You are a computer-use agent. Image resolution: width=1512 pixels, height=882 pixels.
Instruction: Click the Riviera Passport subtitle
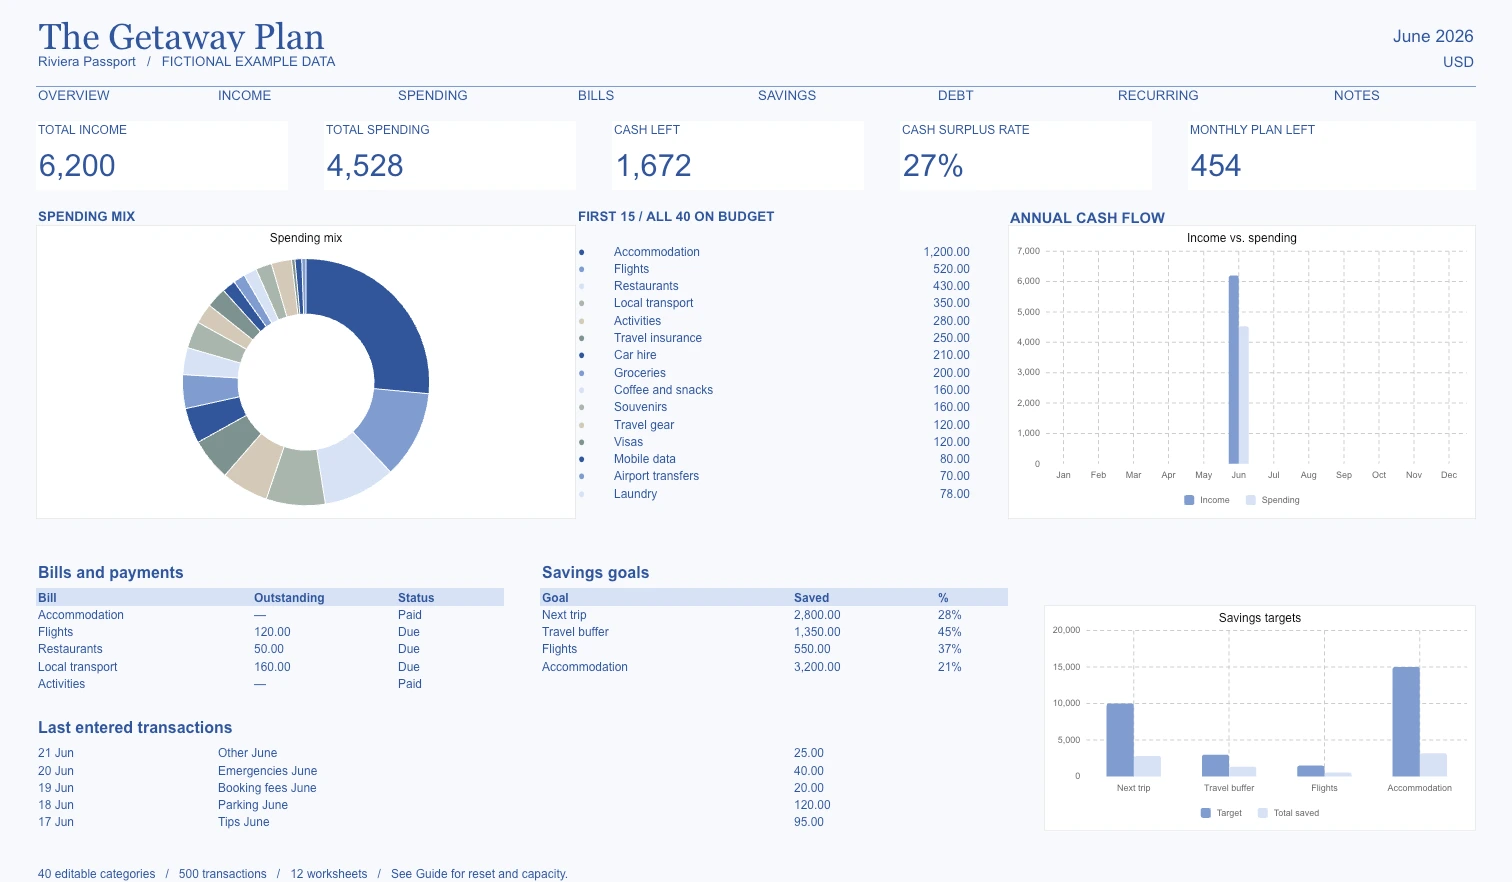87,62
